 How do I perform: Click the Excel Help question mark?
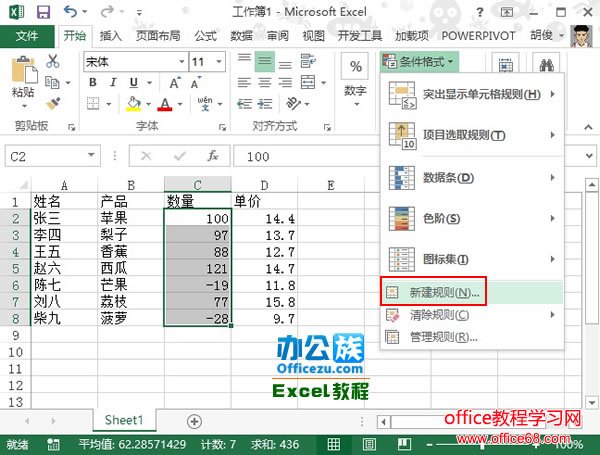(x=479, y=12)
